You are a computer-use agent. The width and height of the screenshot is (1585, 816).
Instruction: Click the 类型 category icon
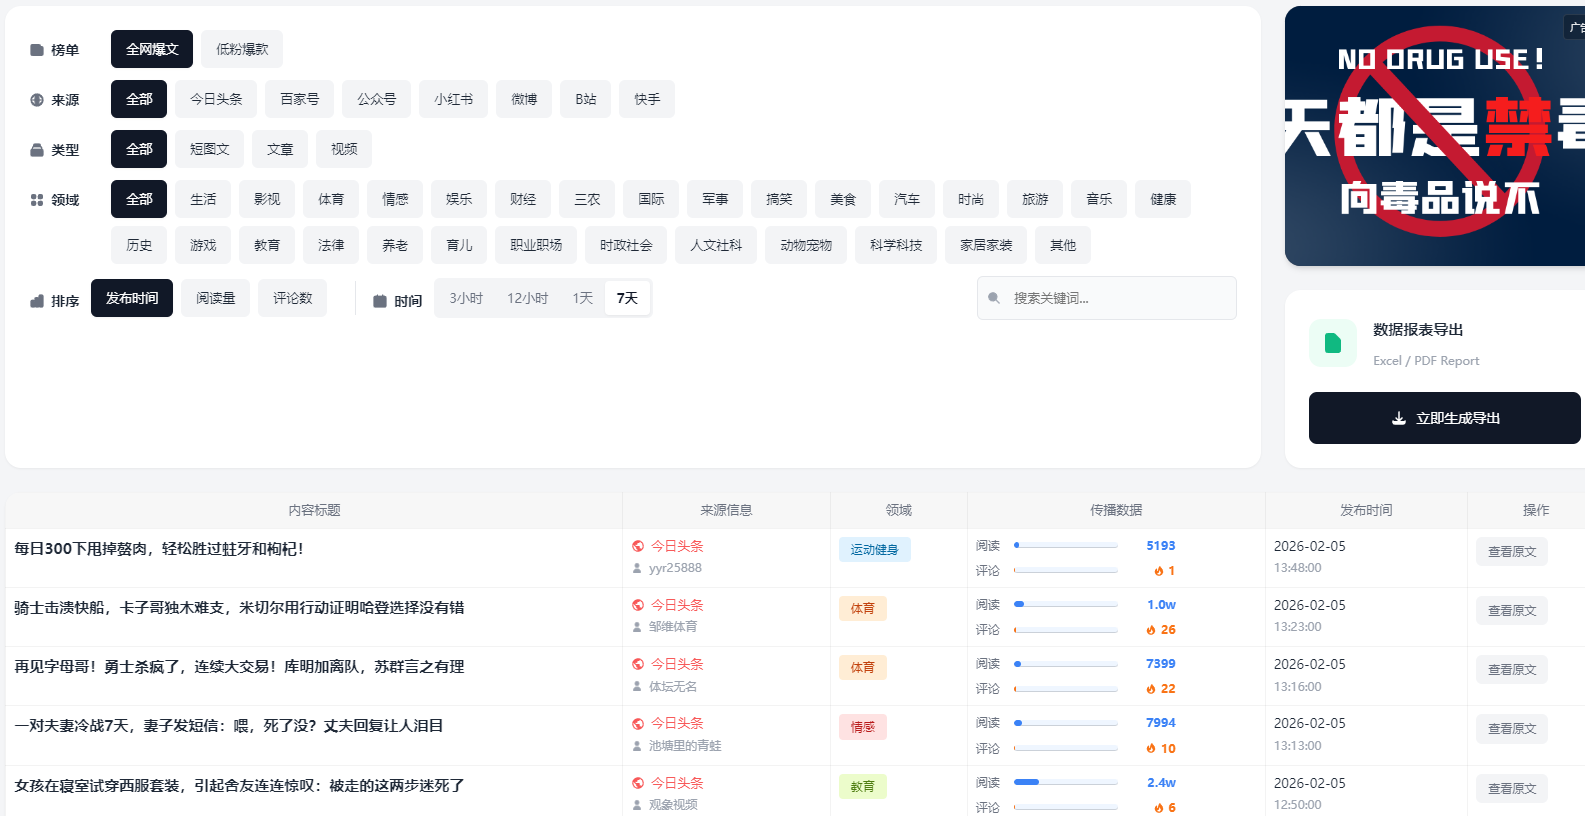coord(37,150)
